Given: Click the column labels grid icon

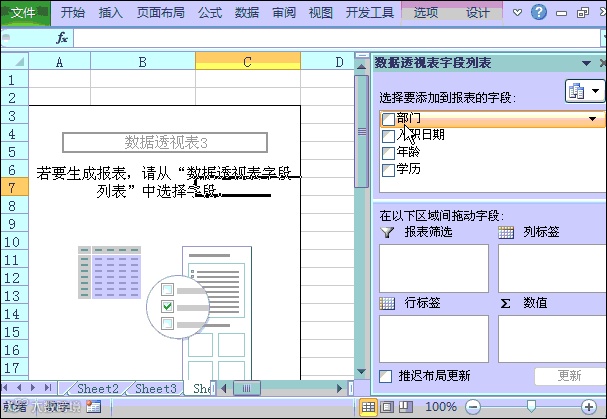Looking at the screenshot, I should pyautogui.click(x=506, y=232).
